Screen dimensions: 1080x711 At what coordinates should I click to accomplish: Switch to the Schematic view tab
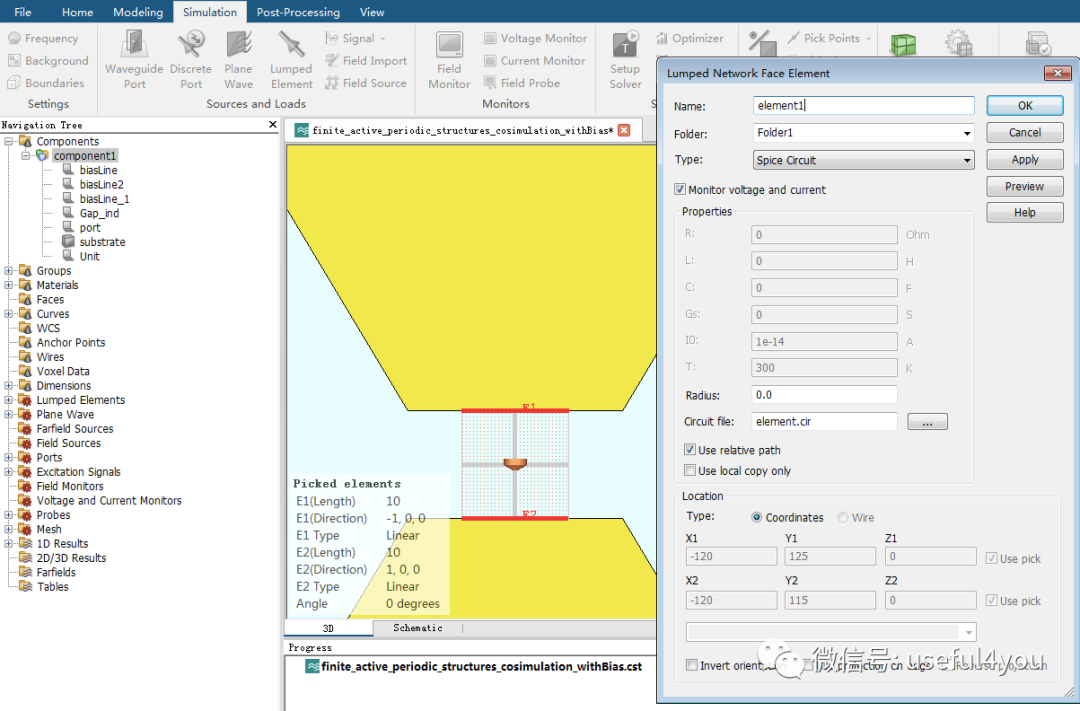(x=418, y=628)
